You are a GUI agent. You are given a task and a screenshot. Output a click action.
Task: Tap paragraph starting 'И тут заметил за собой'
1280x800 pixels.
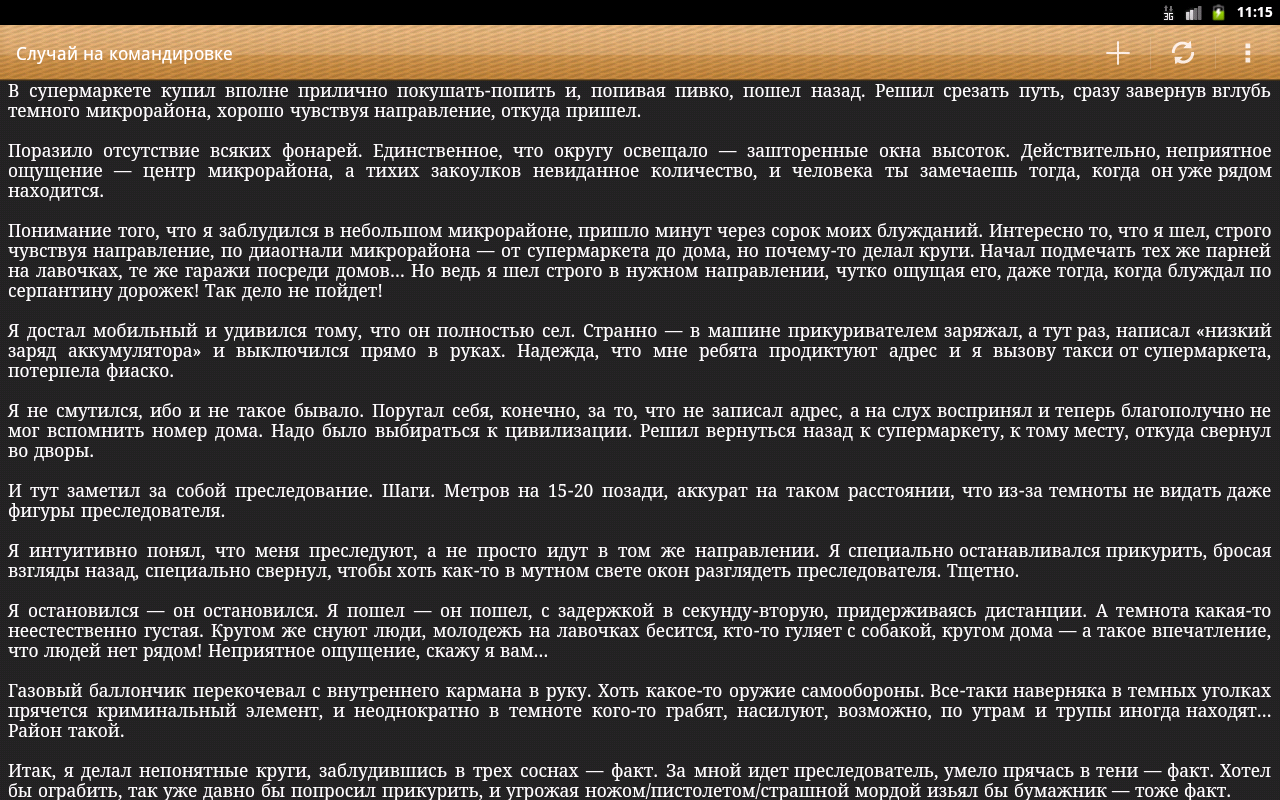tap(640, 501)
